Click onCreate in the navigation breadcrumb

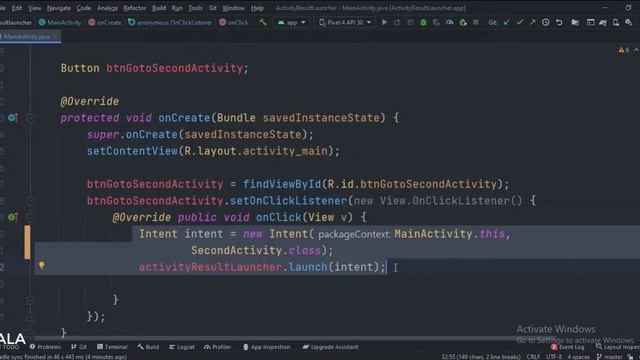105,22
